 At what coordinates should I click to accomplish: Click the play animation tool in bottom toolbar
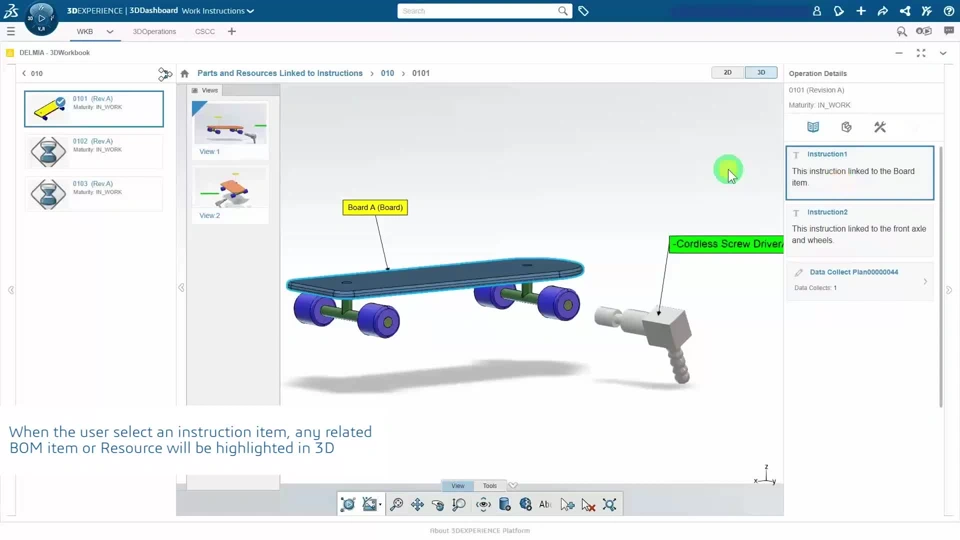coord(348,504)
